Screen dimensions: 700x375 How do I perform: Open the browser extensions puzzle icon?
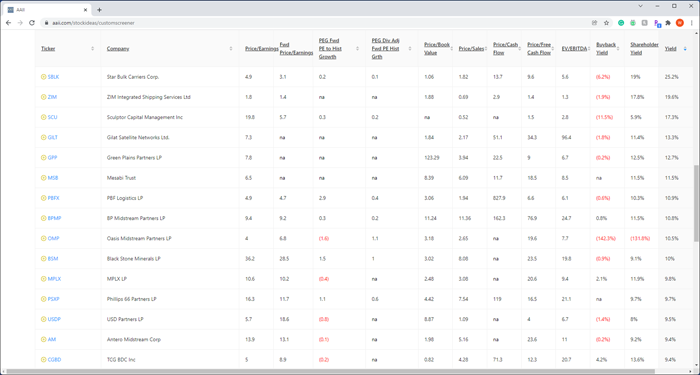[668, 23]
